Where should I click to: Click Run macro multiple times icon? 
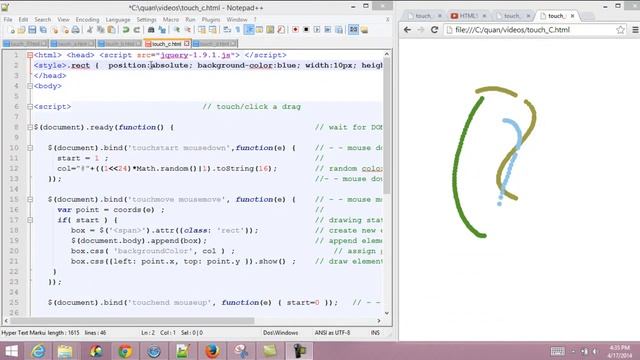coord(327,30)
